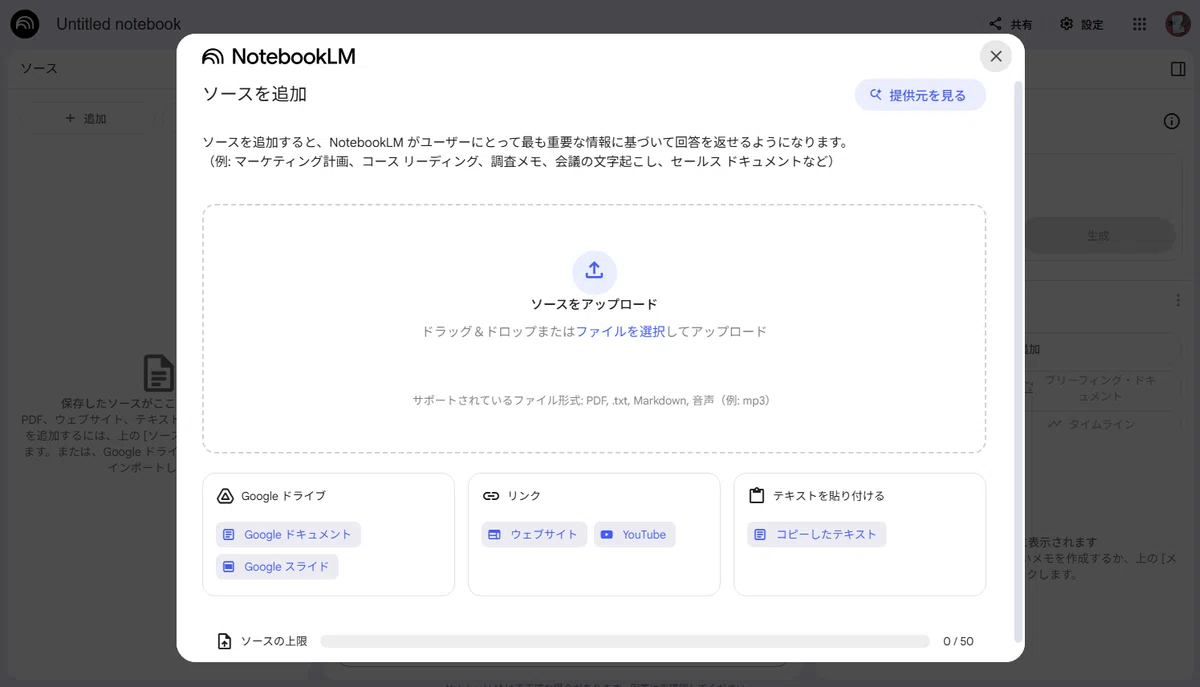Open the Google apps grid icon
This screenshot has height=687, width=1200.
coord(1139,24)
